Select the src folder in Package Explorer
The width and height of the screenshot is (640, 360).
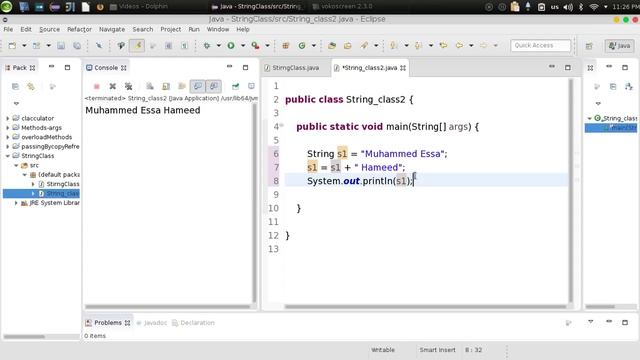30,165
